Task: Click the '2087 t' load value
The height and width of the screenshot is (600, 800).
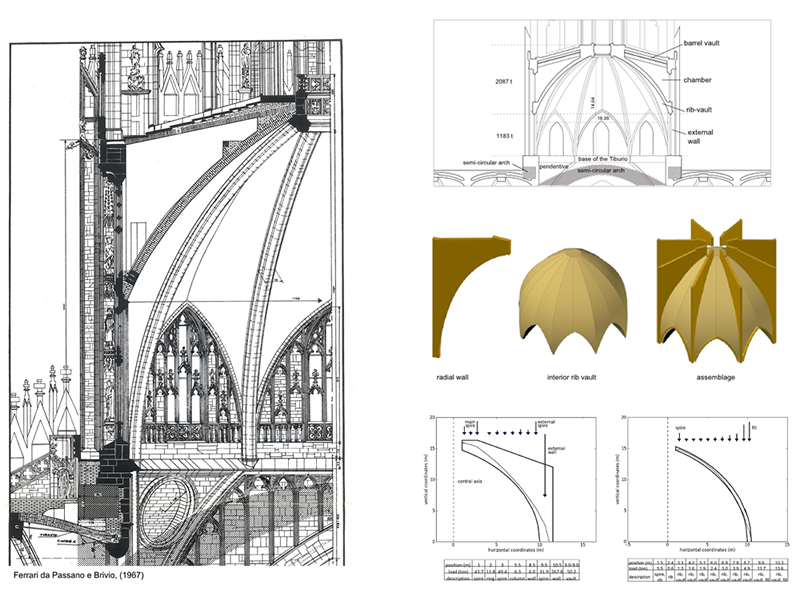Action: pyautogui.click(x=504, y=82)
